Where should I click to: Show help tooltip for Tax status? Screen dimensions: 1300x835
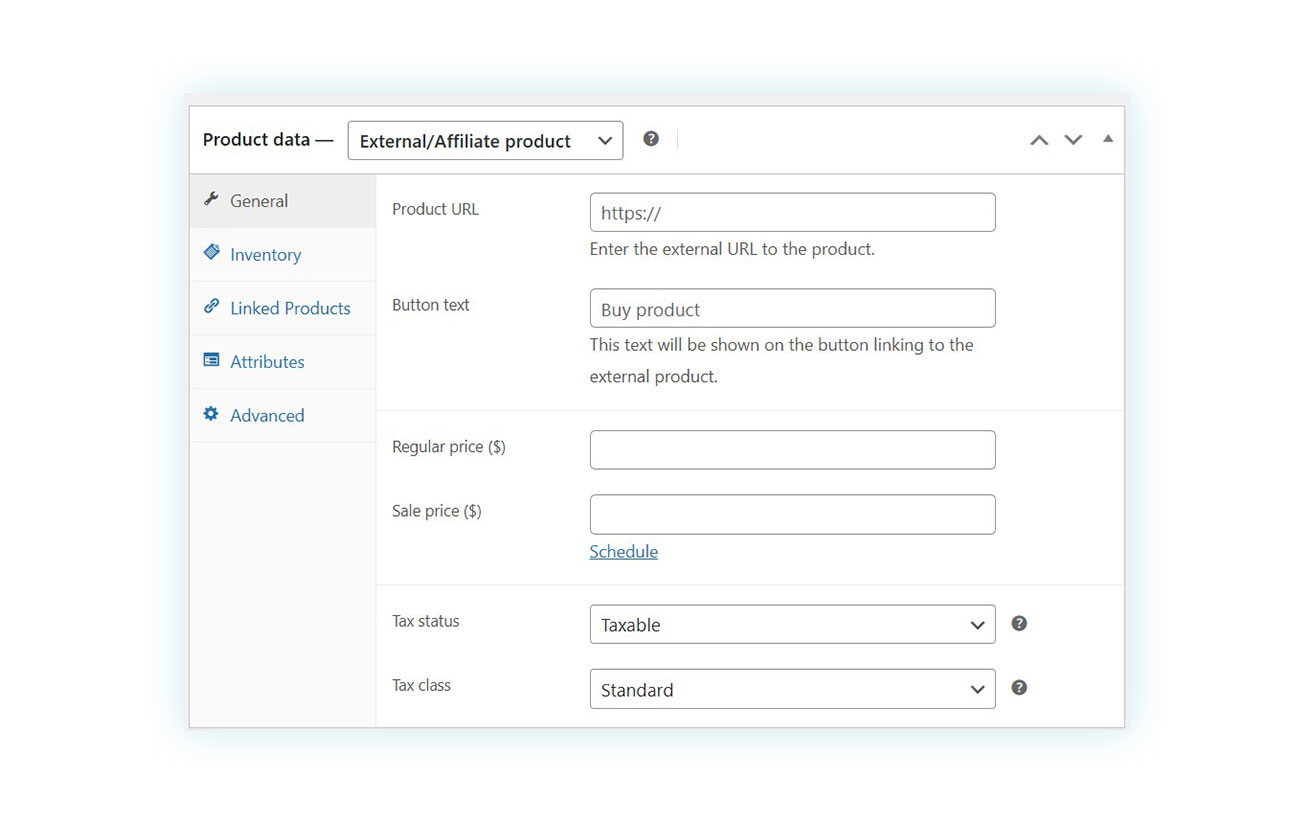click(x=1019, y=623)
